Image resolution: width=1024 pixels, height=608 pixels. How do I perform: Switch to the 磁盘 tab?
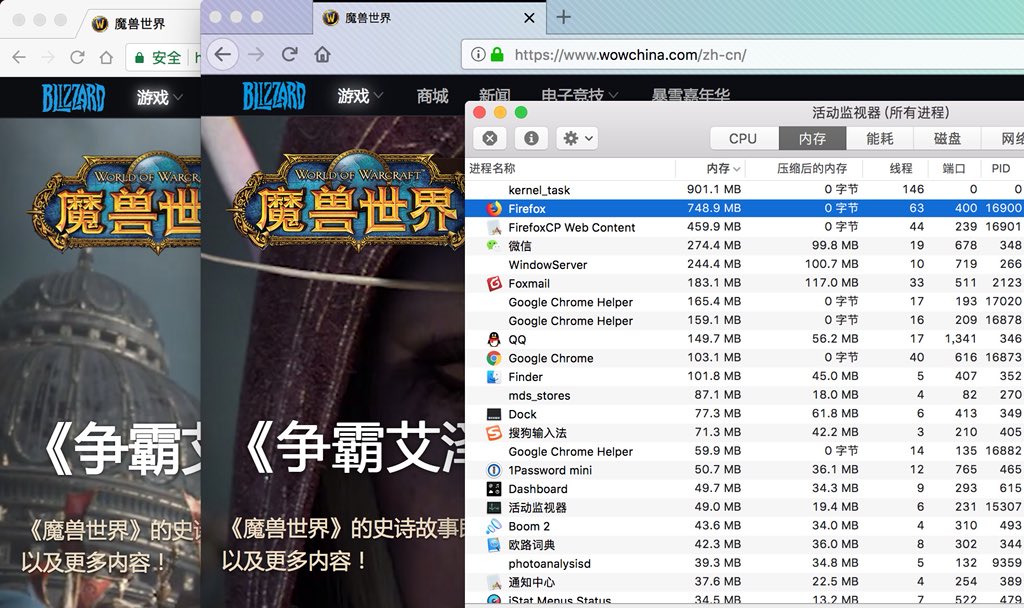click(x=948, y=138)
